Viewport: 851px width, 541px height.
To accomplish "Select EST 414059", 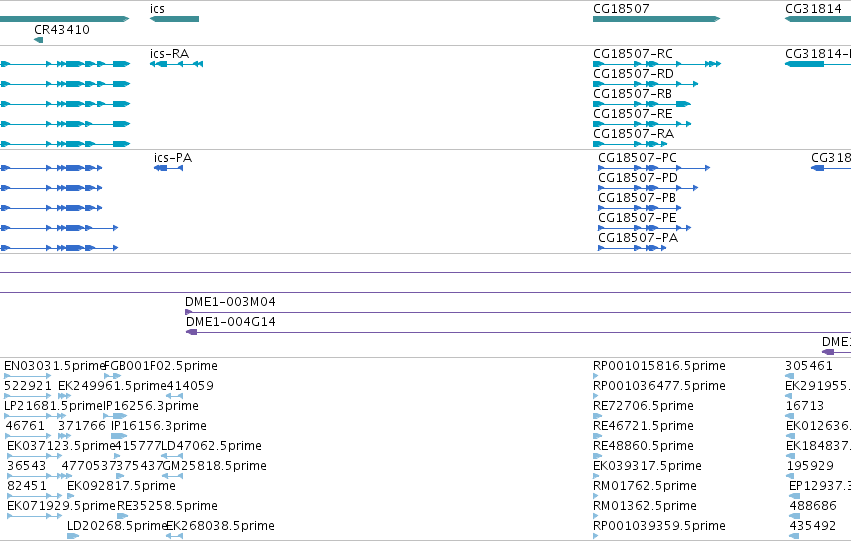I will [190, 386].
